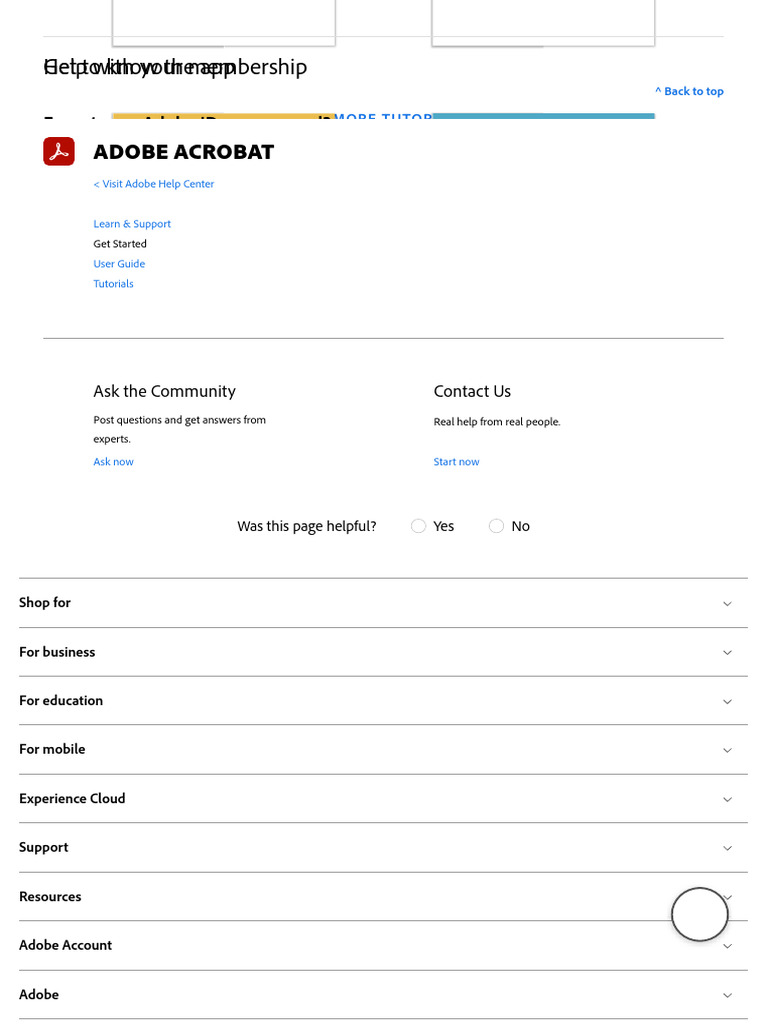This screenshot has height=1024, width=768.
Task: Click Start now under Contact Us
Action: pyautogui.click(x=456, y=462)
